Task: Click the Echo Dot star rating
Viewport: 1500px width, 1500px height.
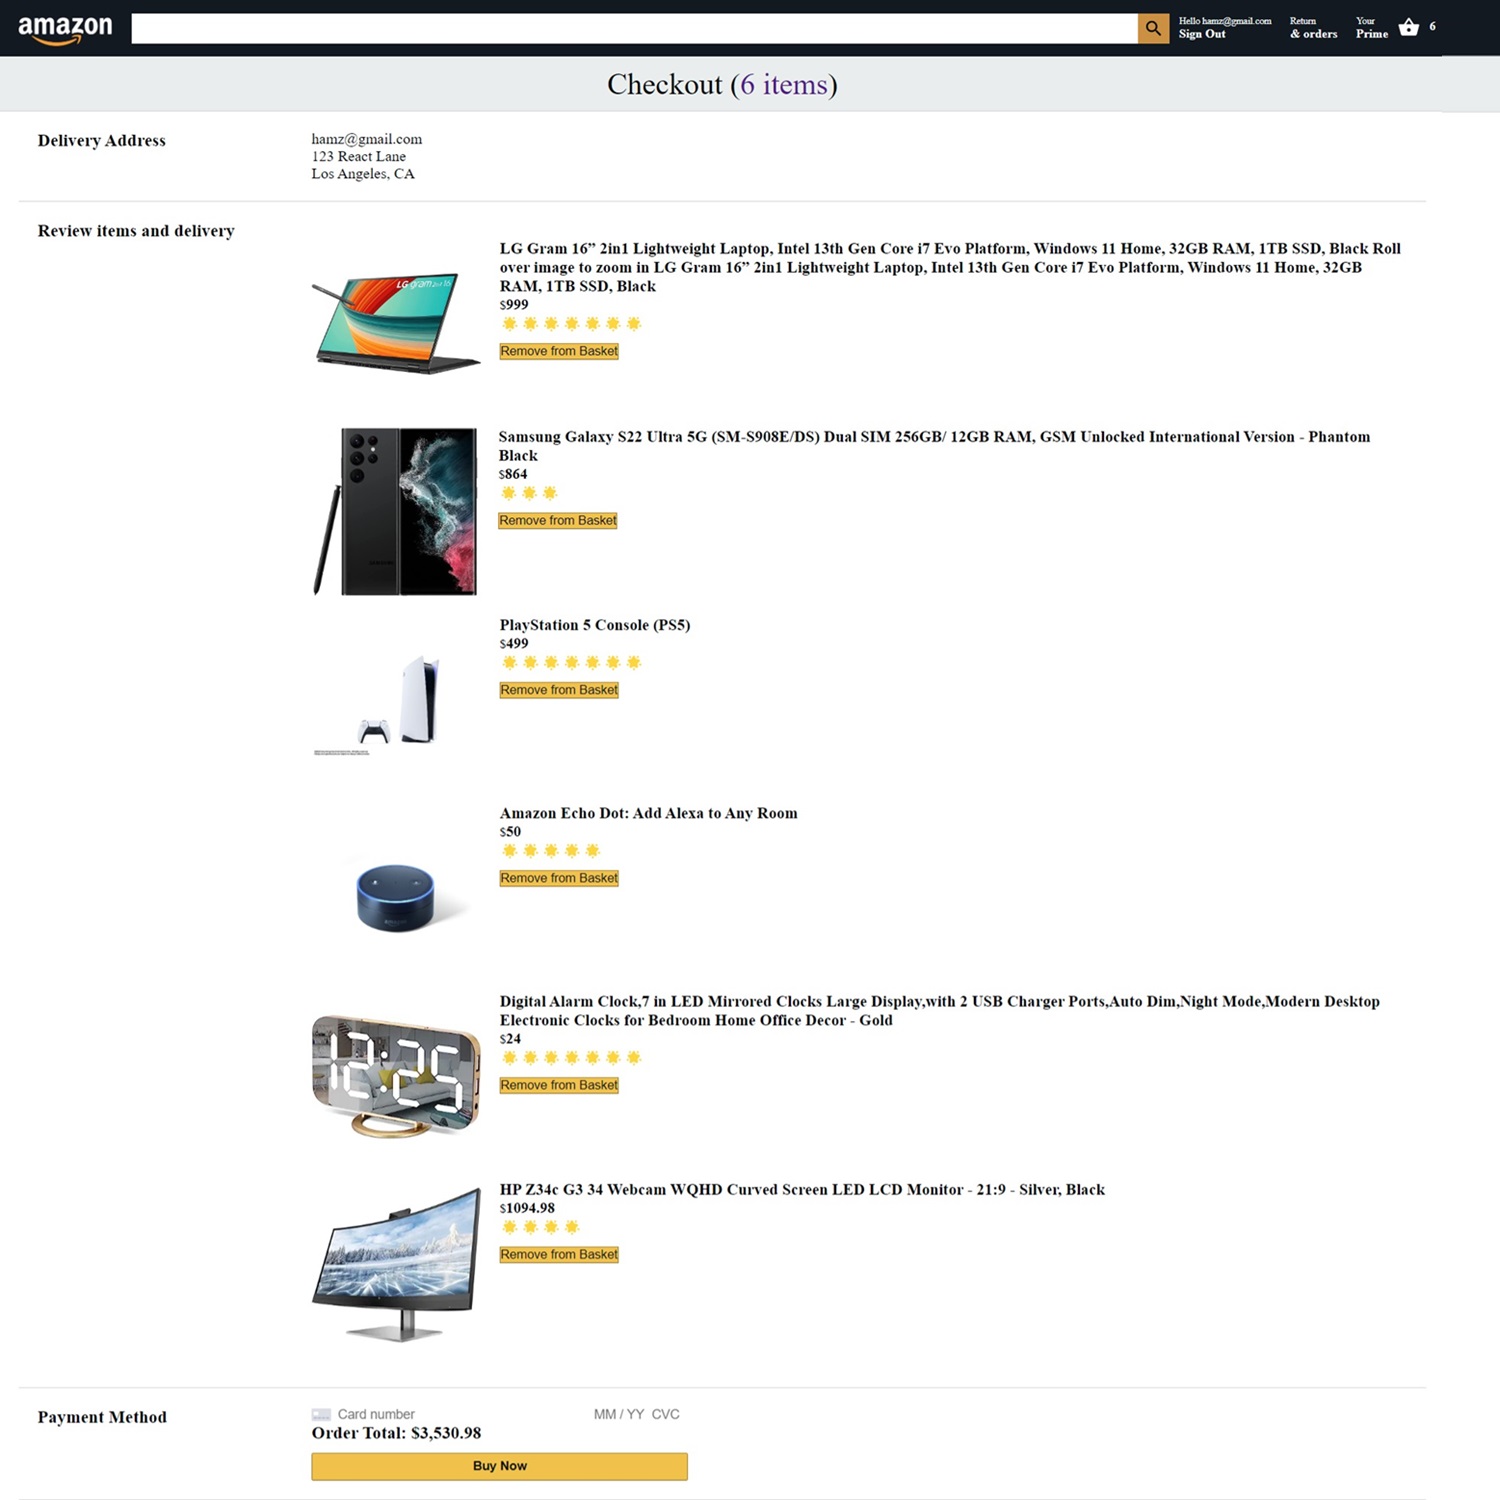Action: point(550,851)
